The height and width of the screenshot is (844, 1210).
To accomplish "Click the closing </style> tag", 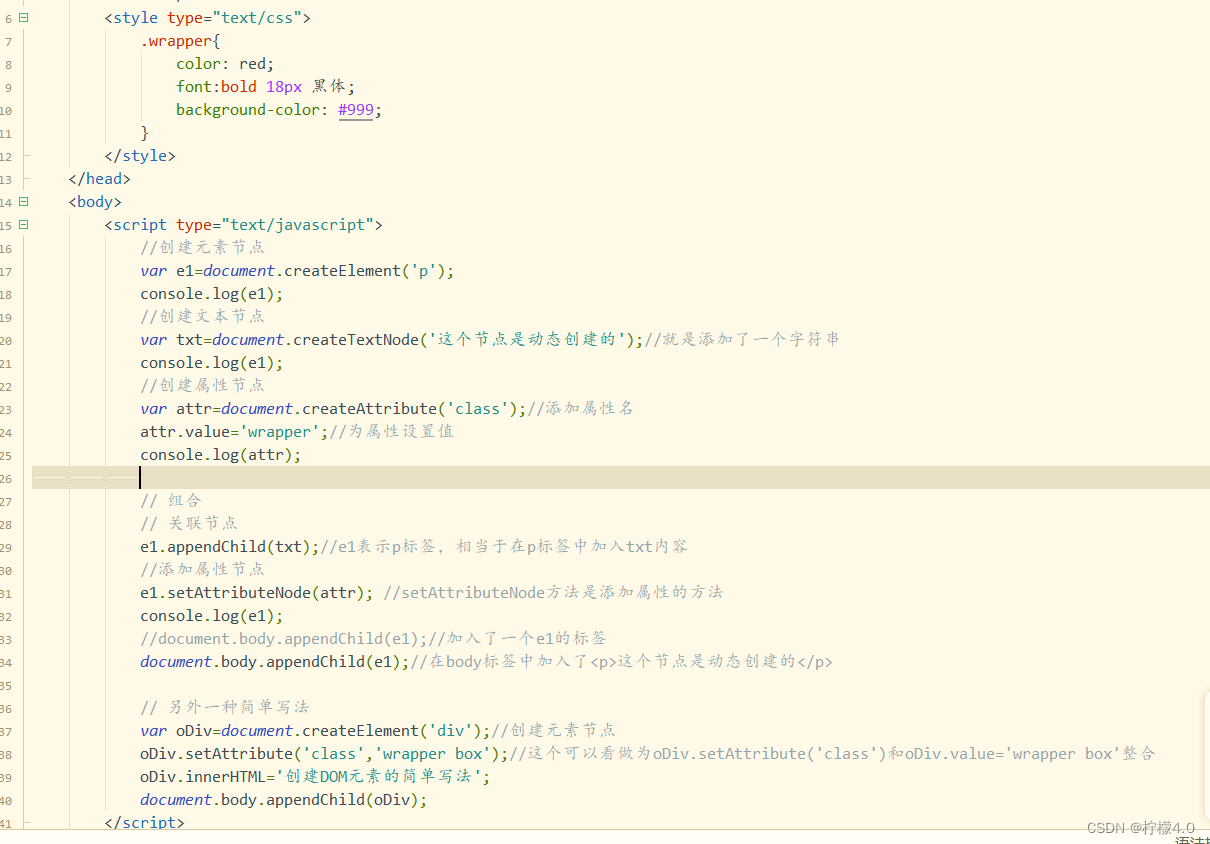I will pyautogui.click(x=140, y=156).
